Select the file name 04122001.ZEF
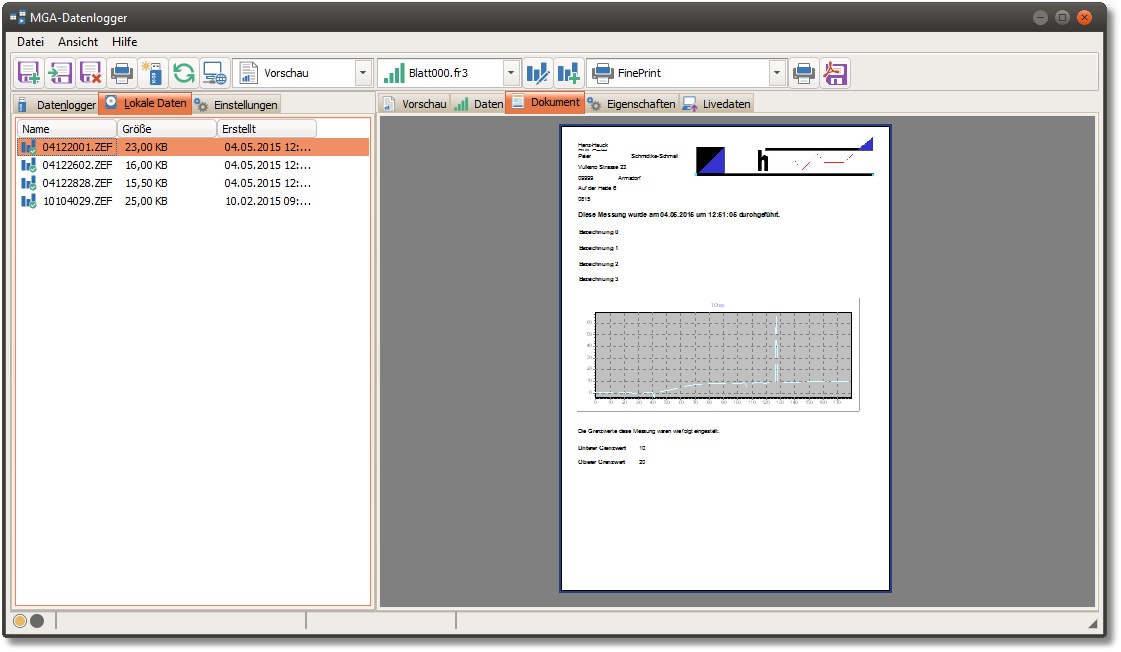The height and width of the screenshot is (652, 1121). [x=77, y=147]
